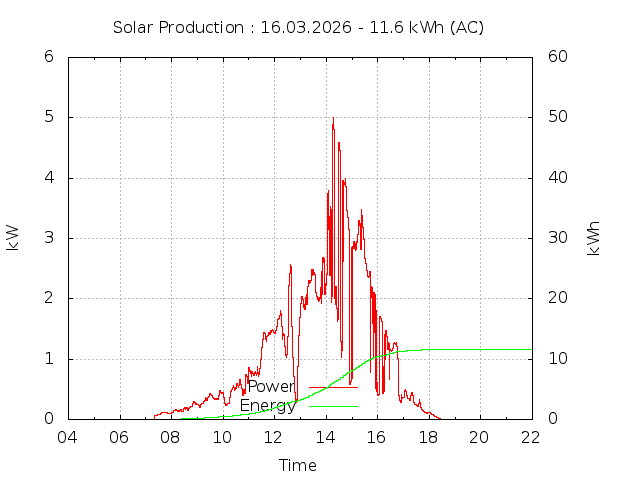Click the 18 tick on the time axis

(428, 437)
